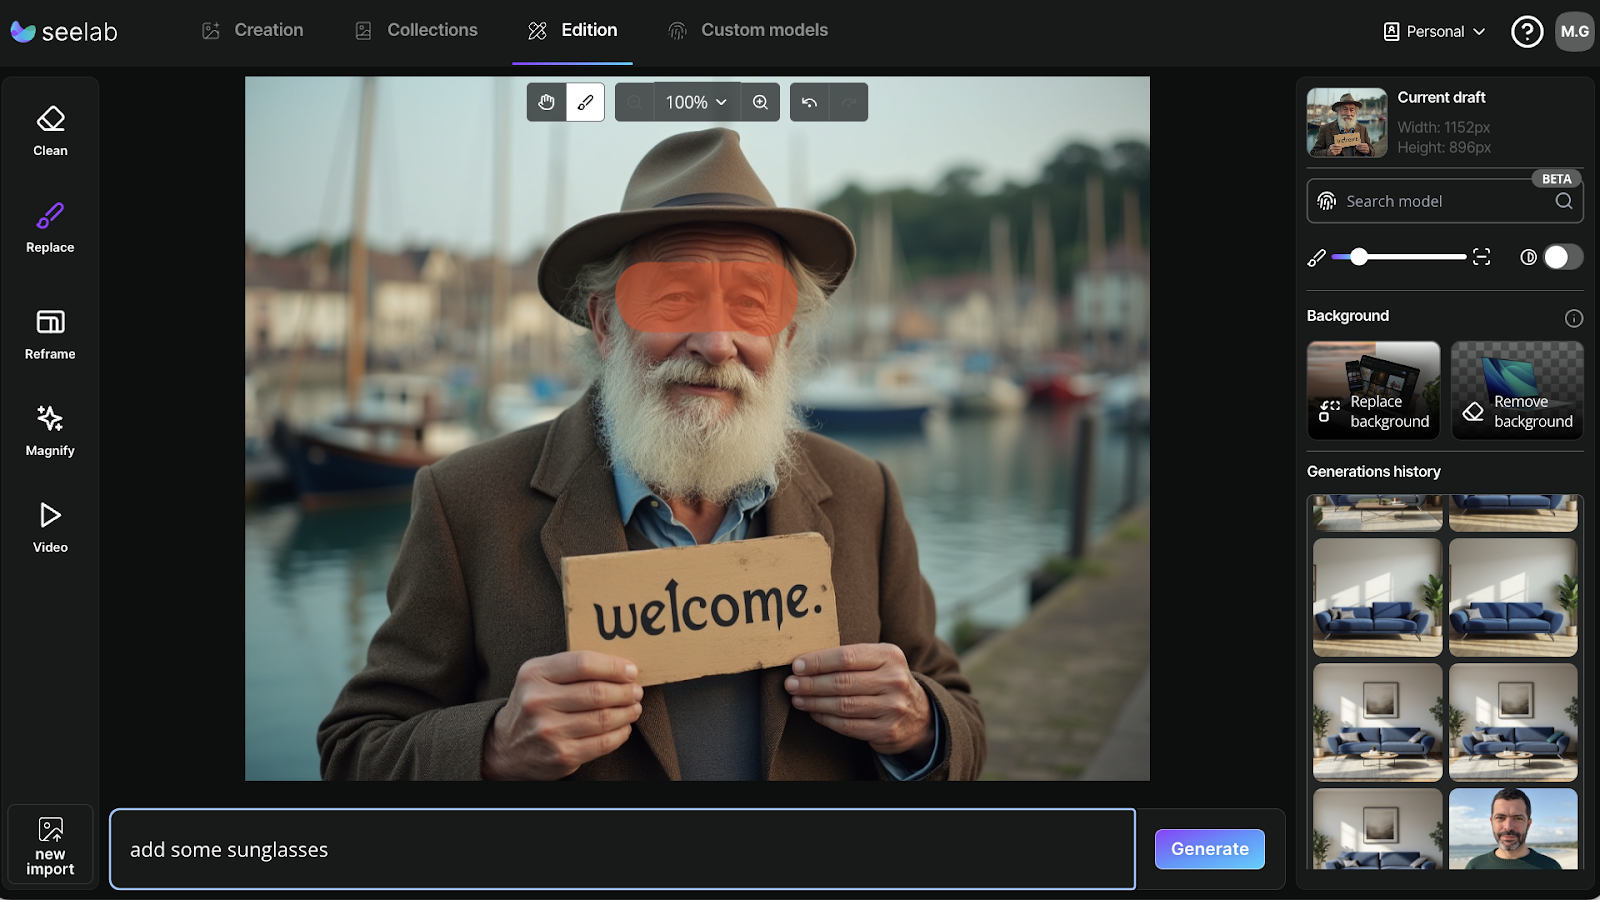
Task: Click the Generate button
Action: [1209, 848]
